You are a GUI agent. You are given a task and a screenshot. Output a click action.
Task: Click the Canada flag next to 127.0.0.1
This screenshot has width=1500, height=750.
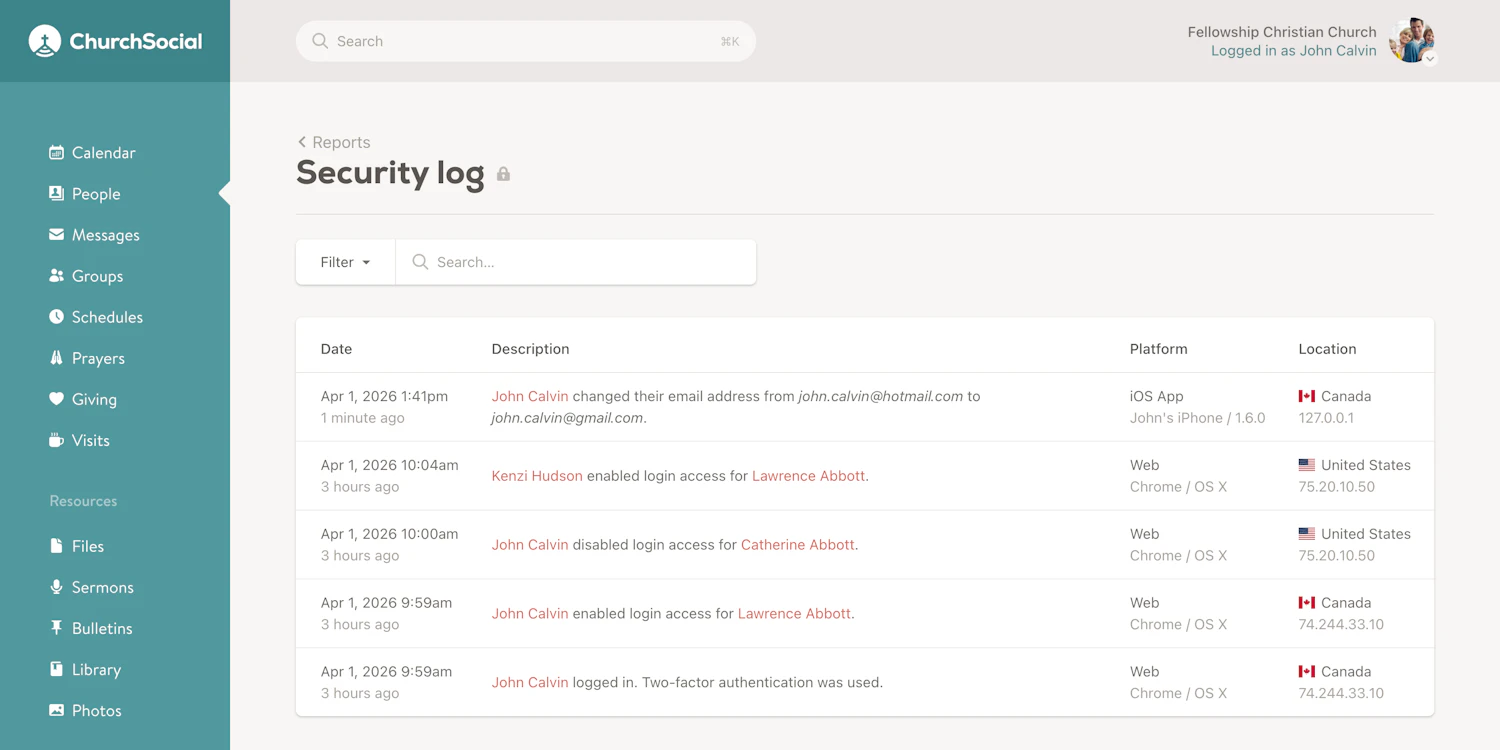(1308, 395)
